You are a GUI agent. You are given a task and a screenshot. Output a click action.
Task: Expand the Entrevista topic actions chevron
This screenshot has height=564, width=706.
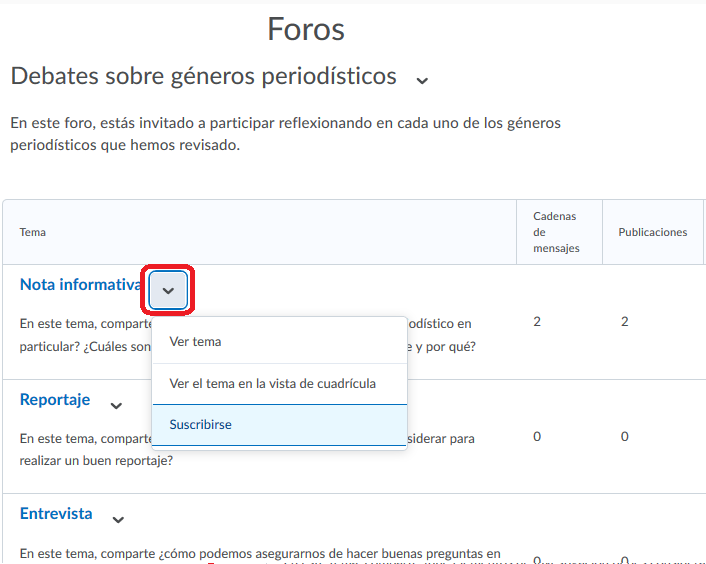click(x=118, y=519)
